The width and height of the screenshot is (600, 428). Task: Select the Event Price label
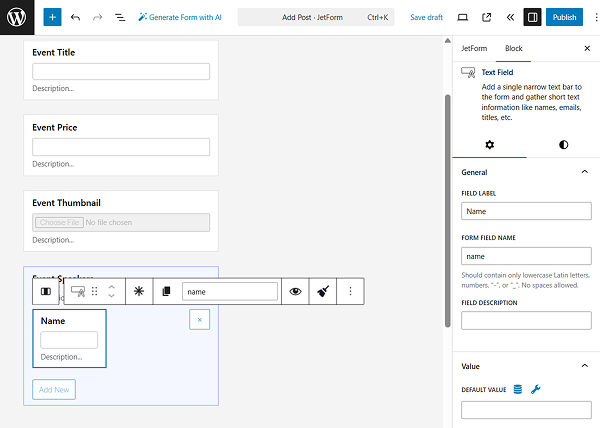click(55, 127)
